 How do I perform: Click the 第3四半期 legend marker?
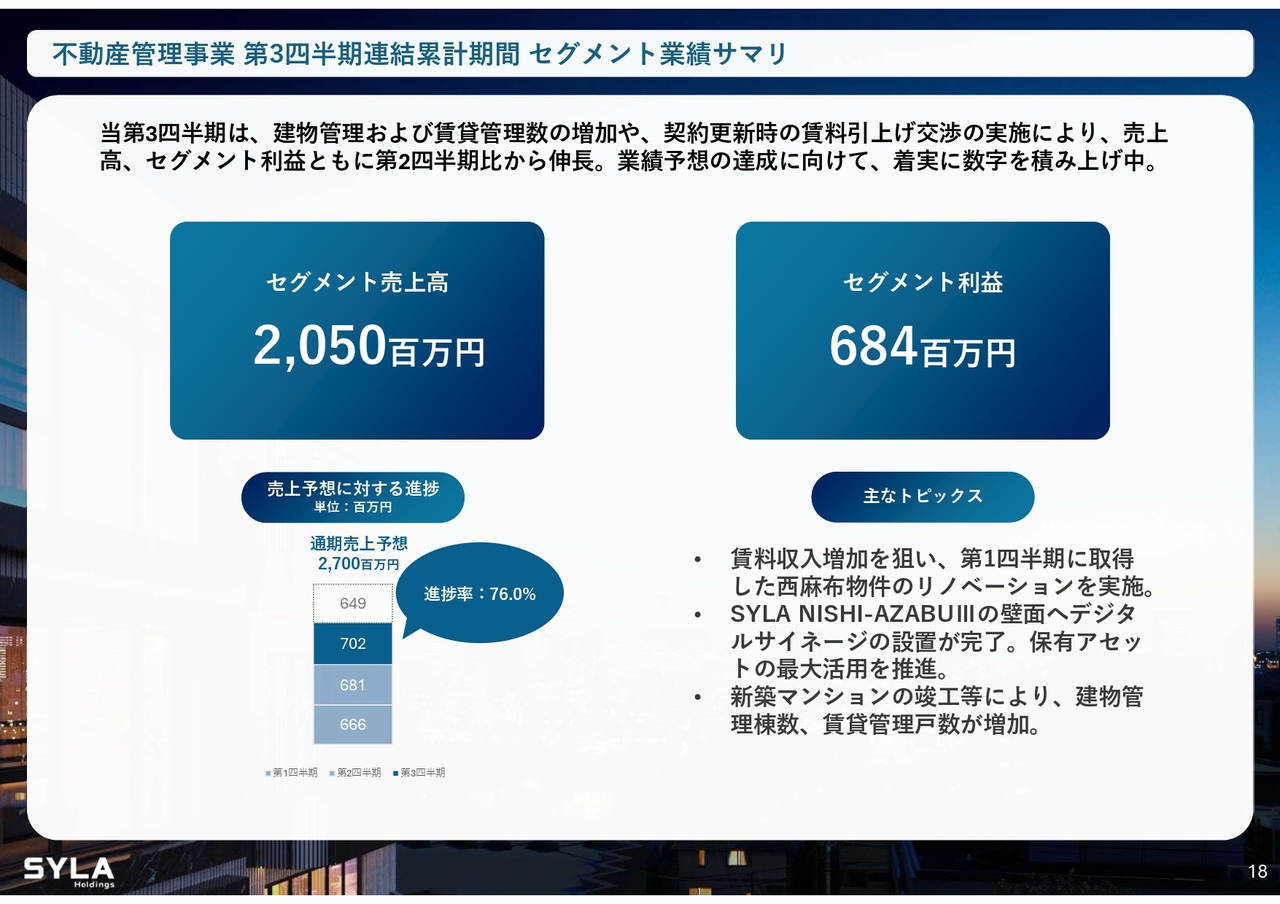click(396, 773)
